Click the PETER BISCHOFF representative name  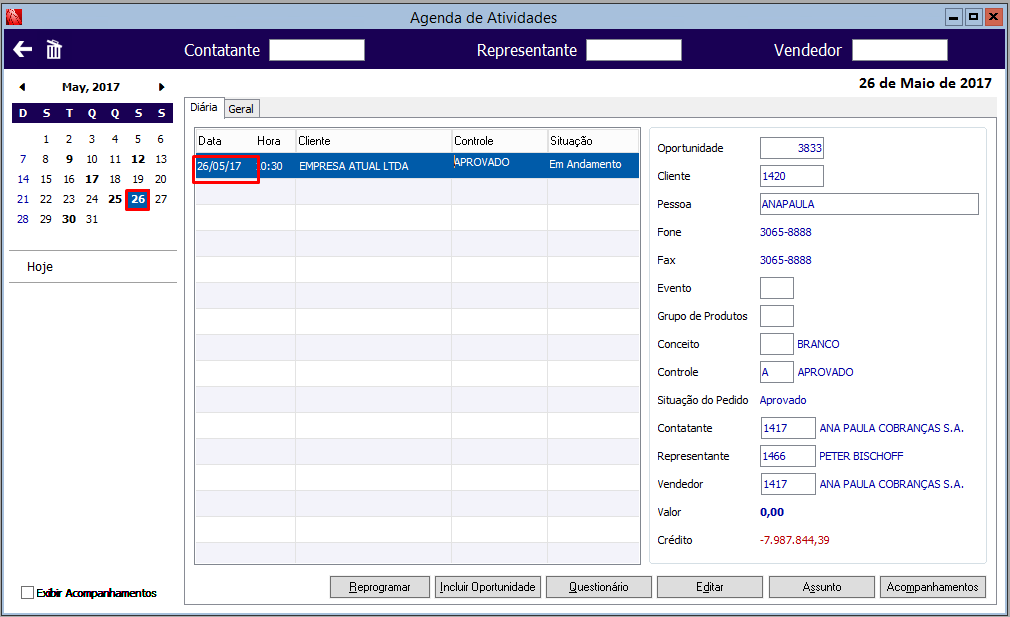tap(861, 456)
